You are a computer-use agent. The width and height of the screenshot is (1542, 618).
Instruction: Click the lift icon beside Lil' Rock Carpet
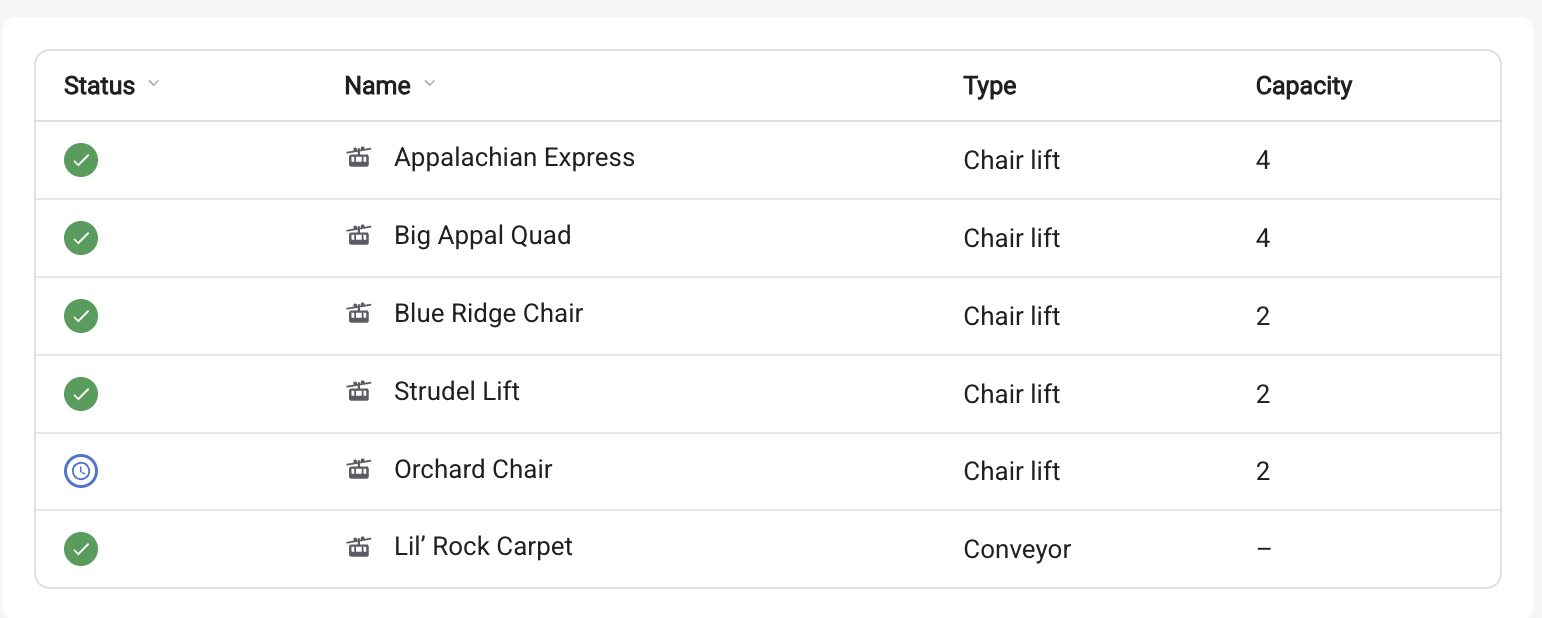(x=359, y=546)
